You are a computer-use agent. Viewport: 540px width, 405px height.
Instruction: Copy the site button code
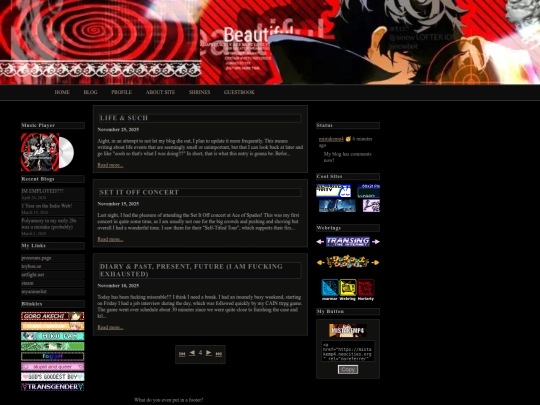[348, 370]
